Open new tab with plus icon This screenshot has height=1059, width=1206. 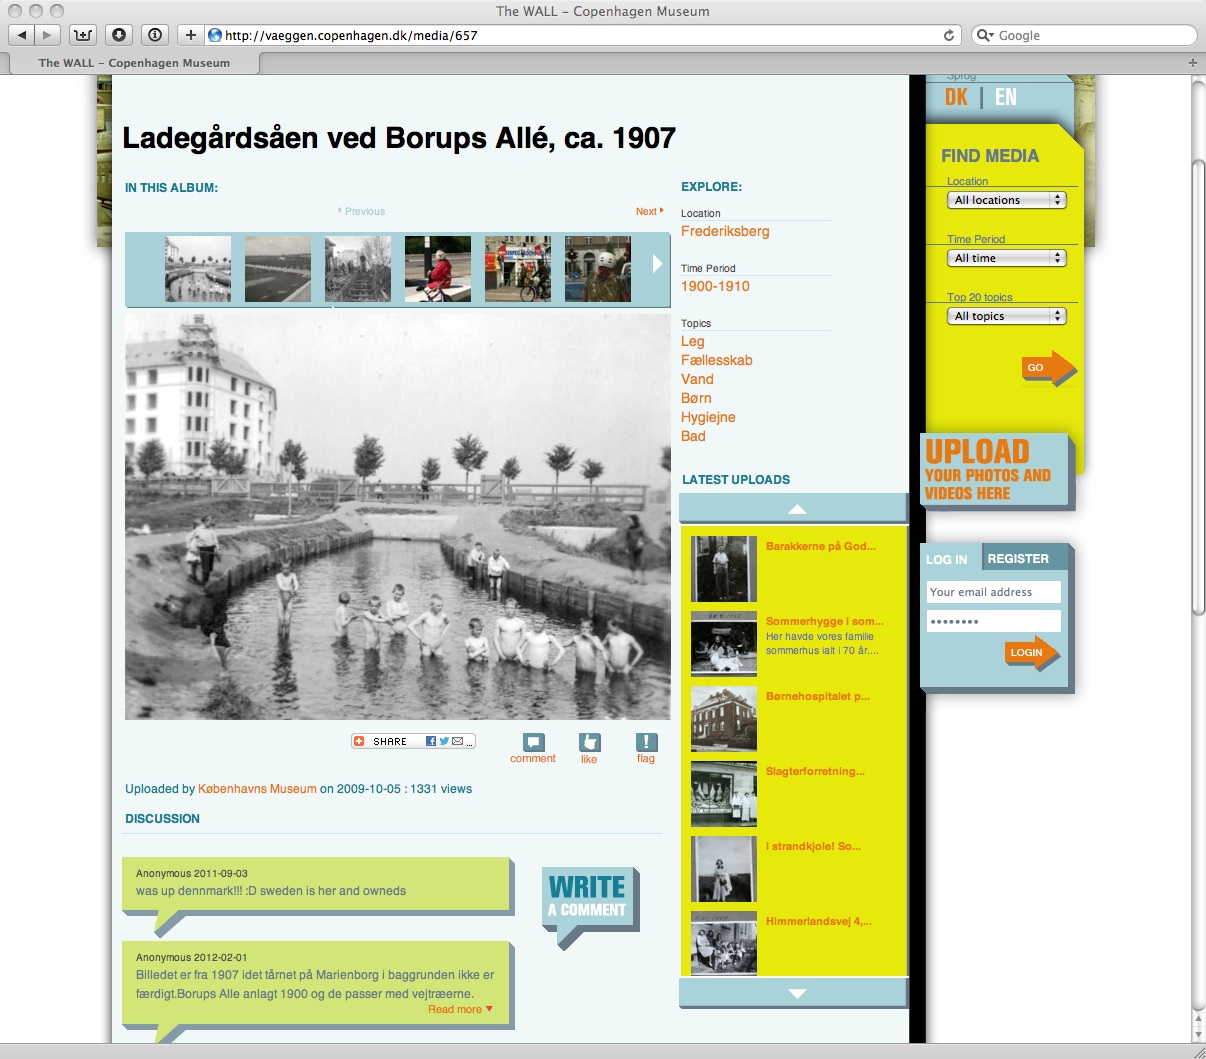[x=1192, y=62]
